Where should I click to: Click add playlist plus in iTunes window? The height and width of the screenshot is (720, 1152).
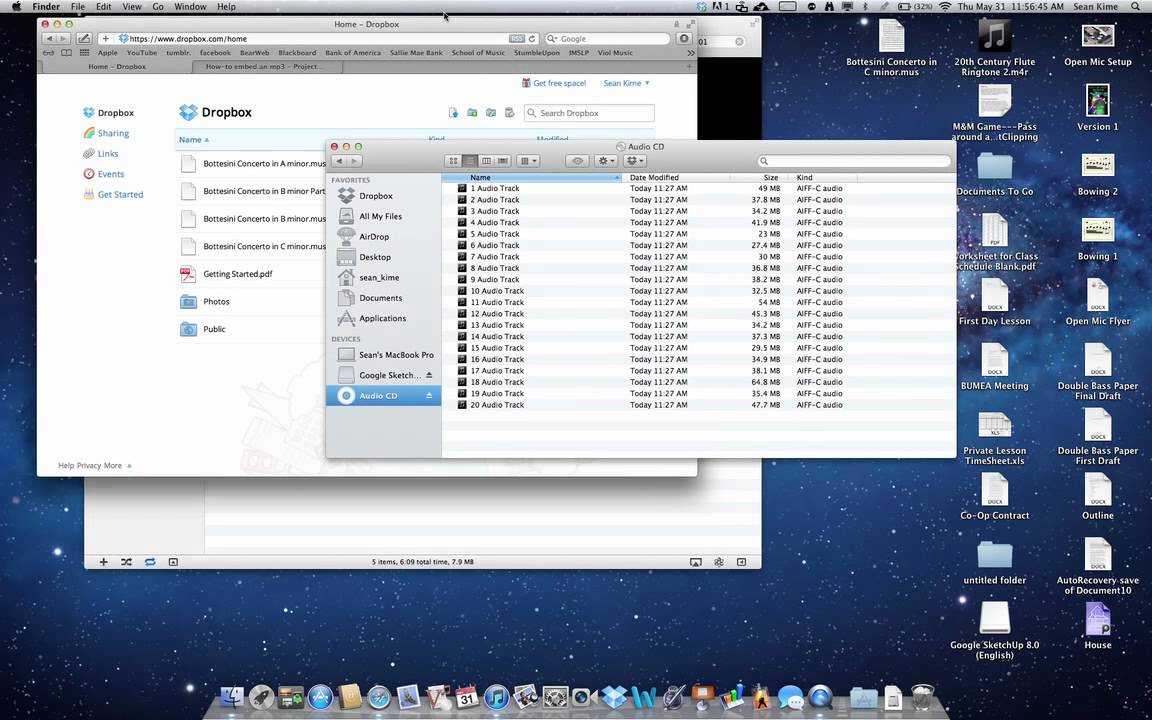pos(104,562)
